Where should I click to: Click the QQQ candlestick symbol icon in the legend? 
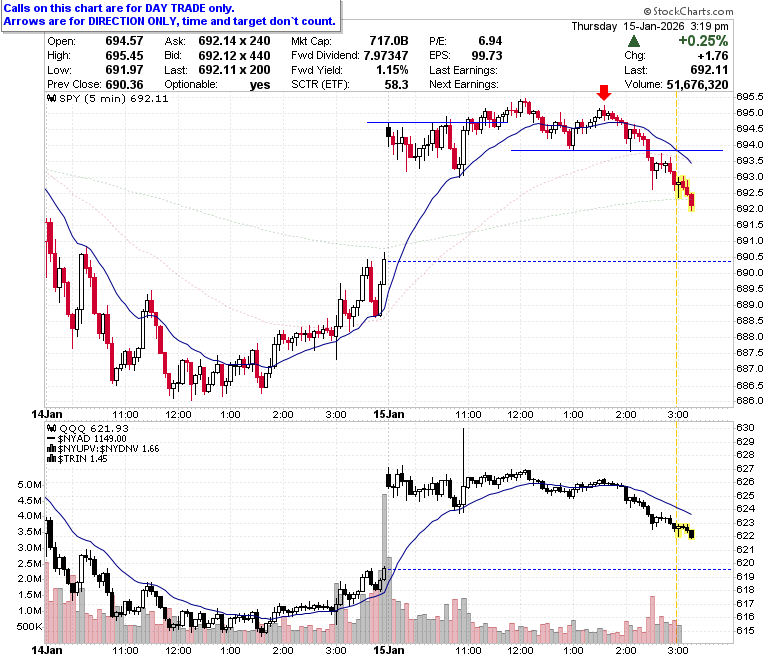[51, 428]
